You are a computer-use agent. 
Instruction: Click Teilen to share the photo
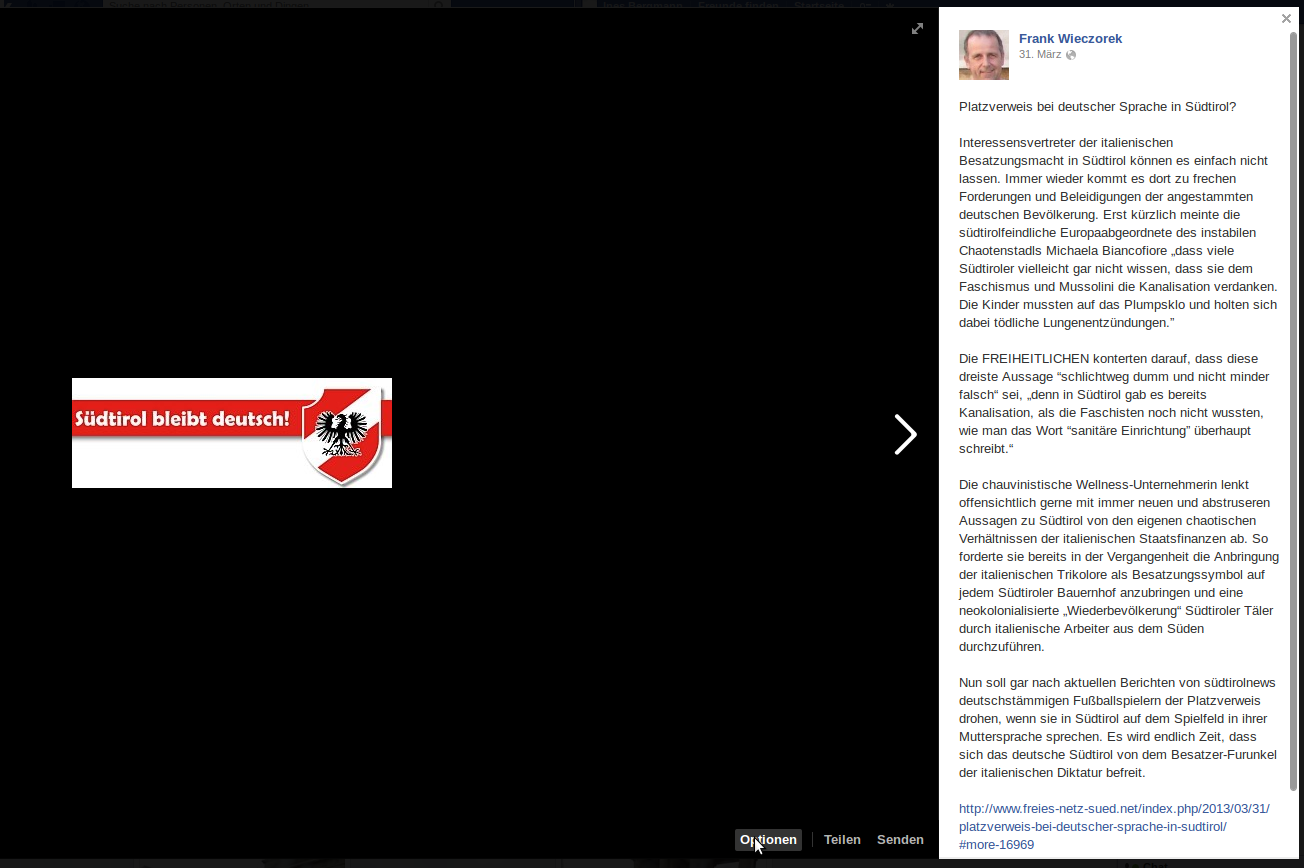842,840
